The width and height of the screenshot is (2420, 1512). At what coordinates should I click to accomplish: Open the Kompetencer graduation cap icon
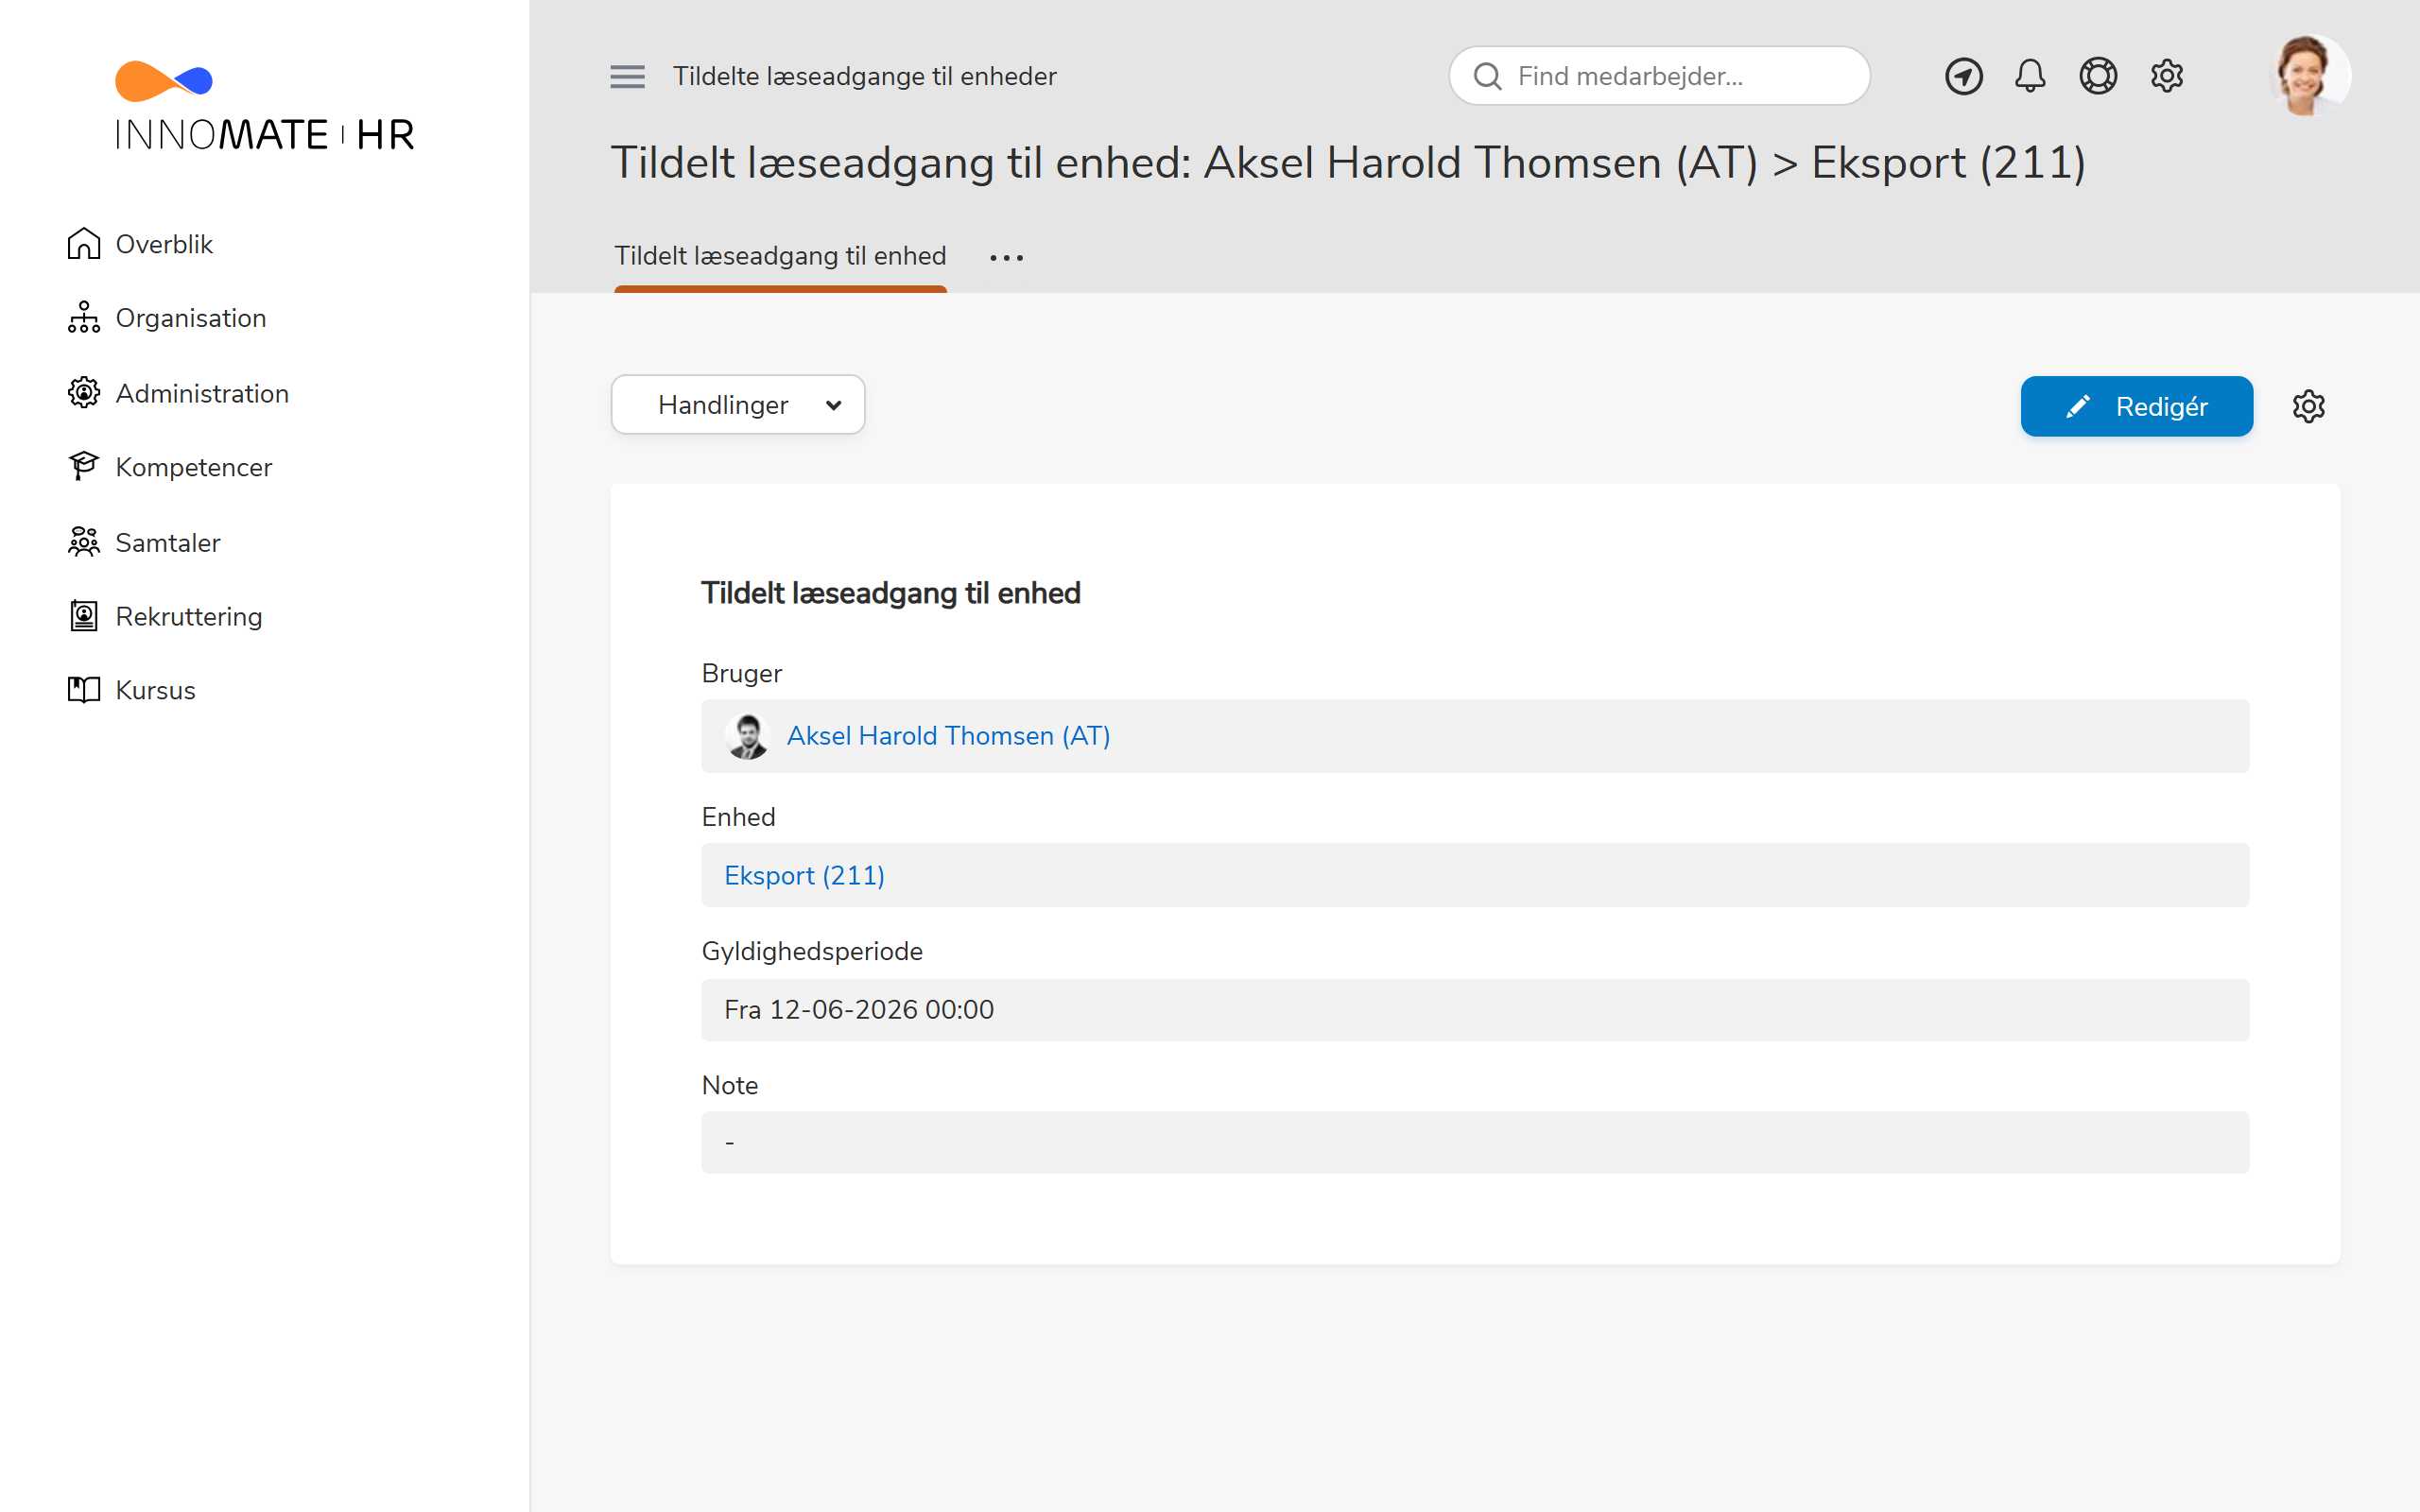[84, 466]
